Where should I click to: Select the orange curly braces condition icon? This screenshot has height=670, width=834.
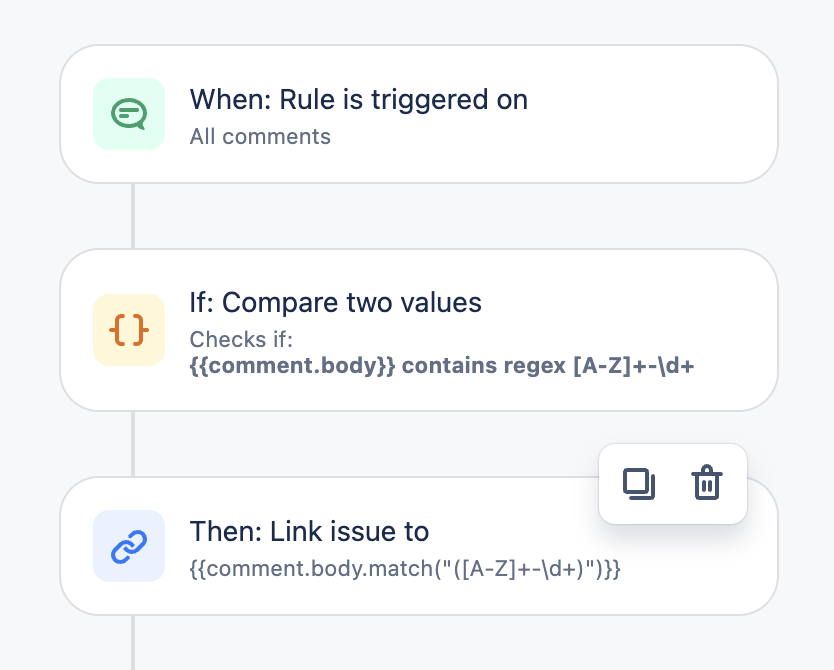pos(128,330)
